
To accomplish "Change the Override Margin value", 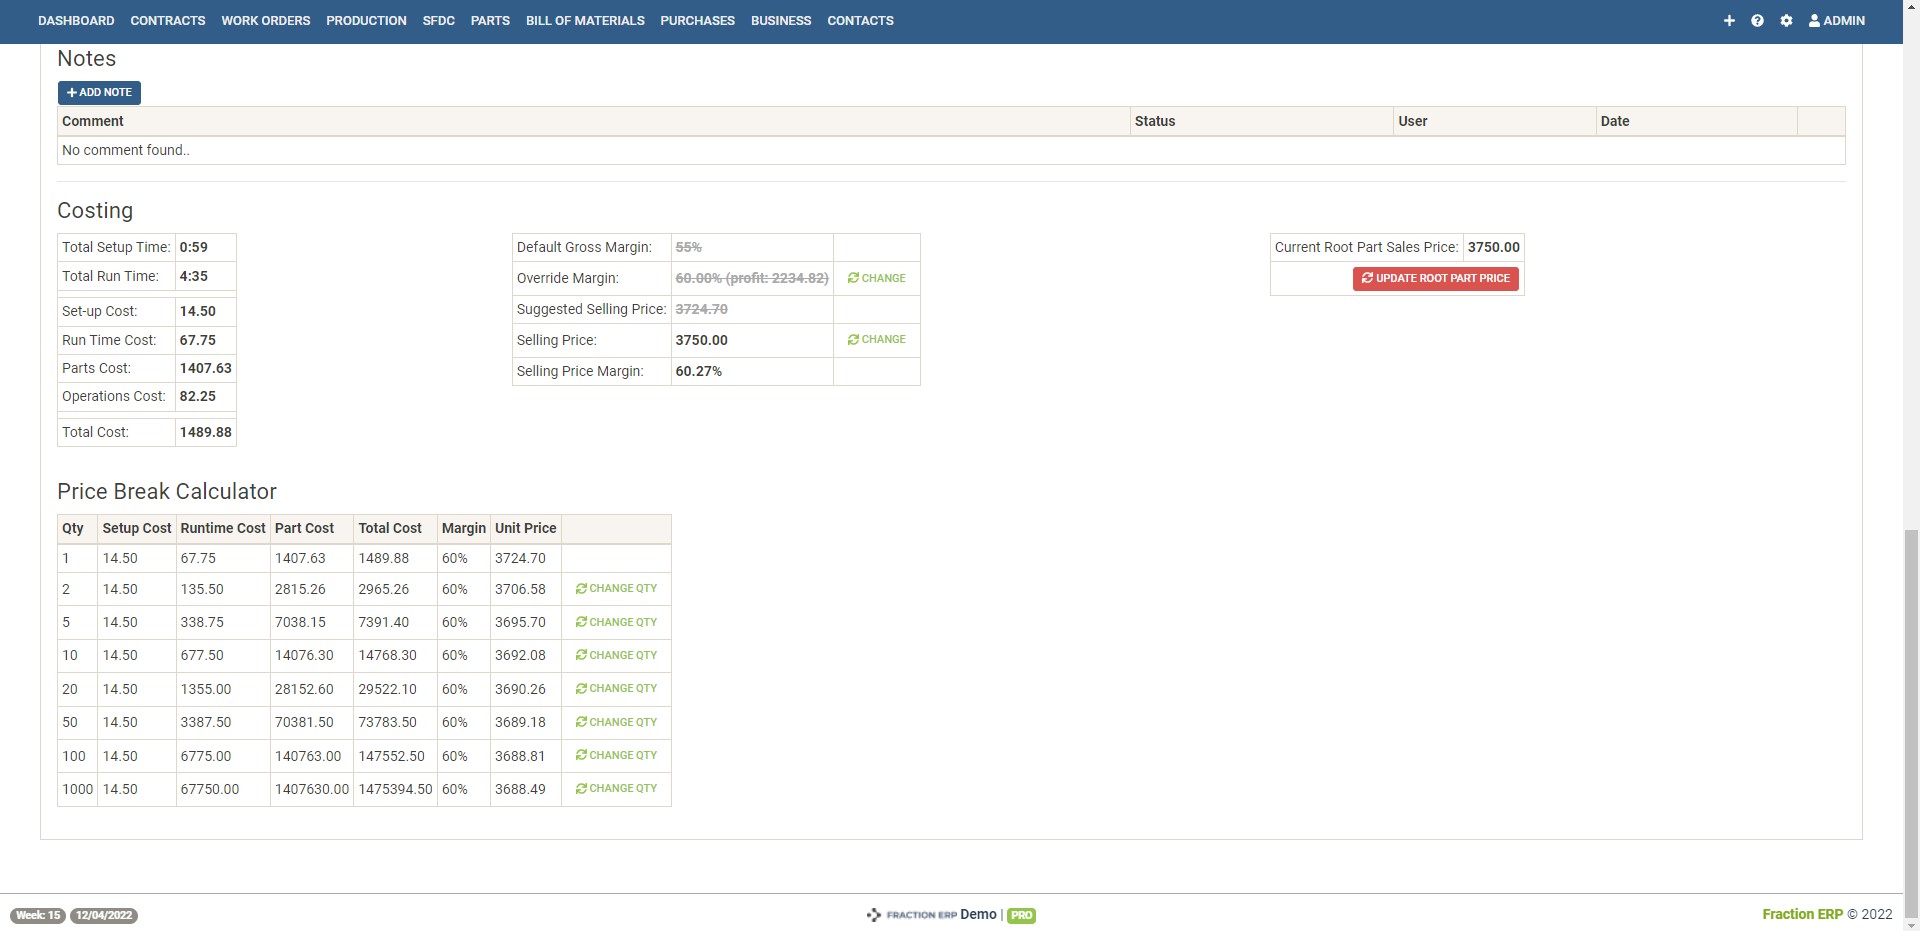I will click(x=876, y=279).
